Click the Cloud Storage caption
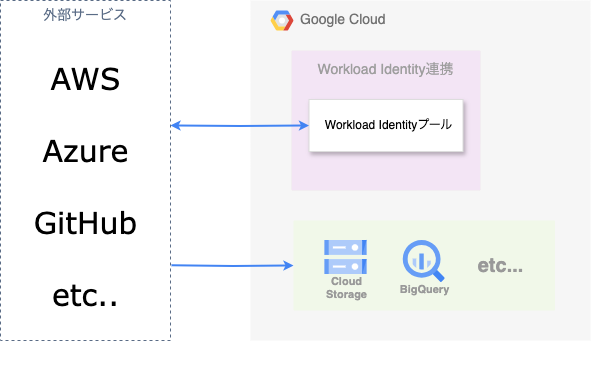The width and height of the screenshot is (591, 370). pyautogui.click(x=346, y=288)
